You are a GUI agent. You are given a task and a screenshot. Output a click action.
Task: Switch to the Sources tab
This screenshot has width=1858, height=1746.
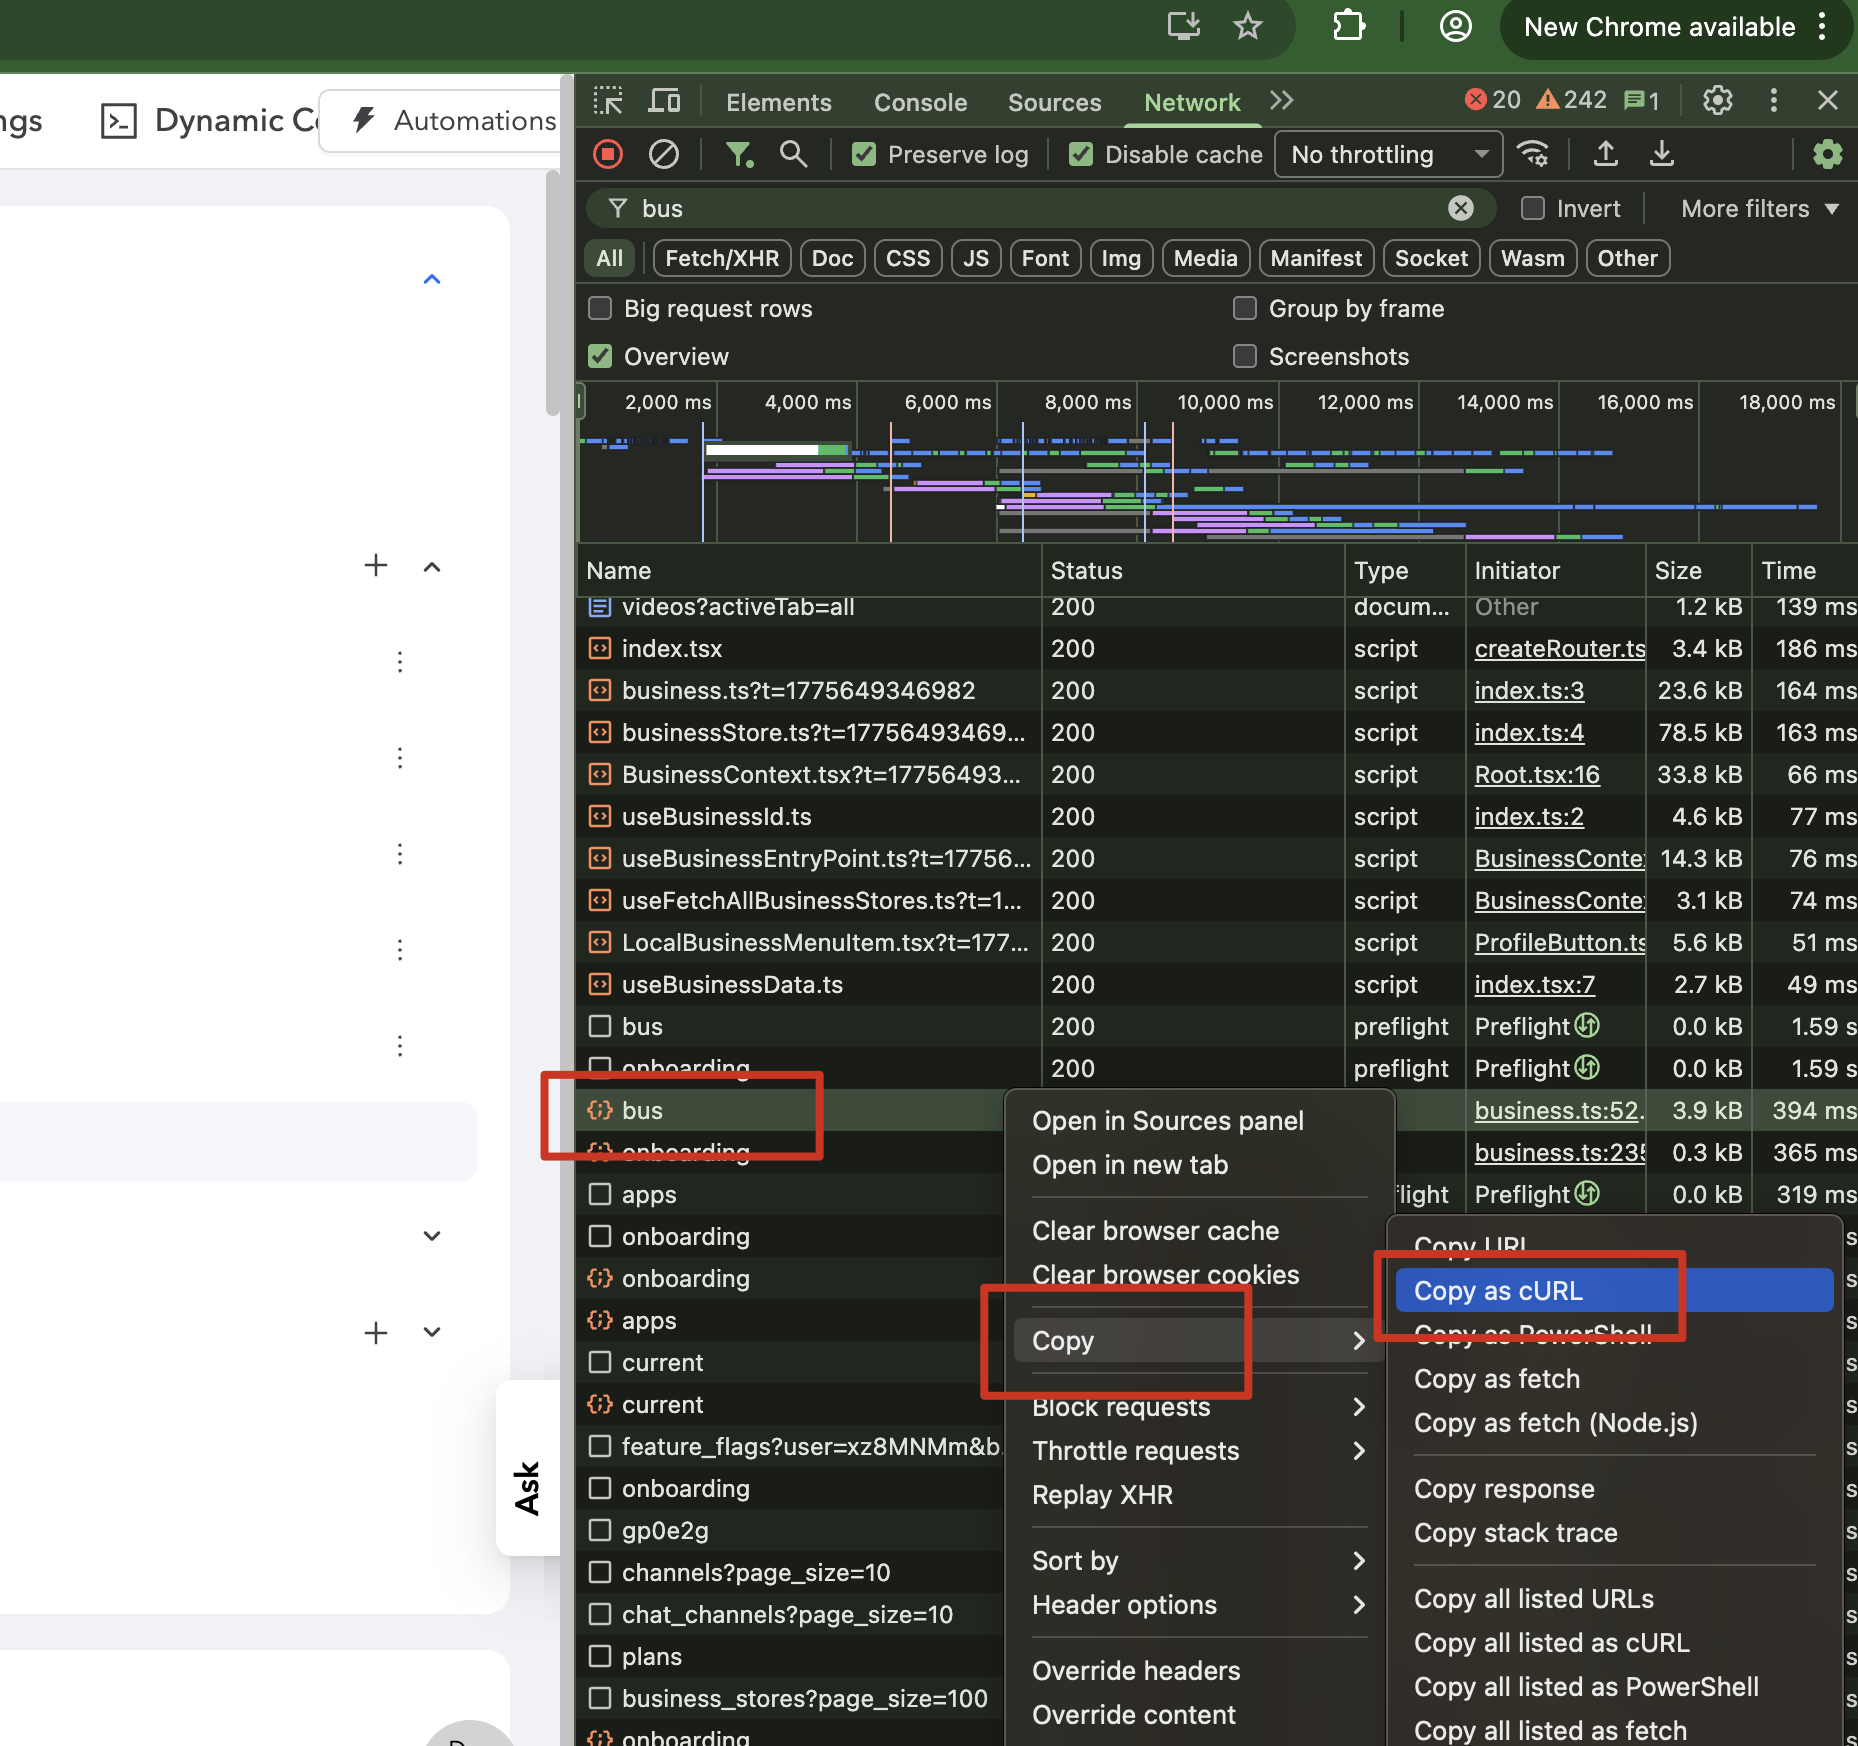coord(1054,102)
